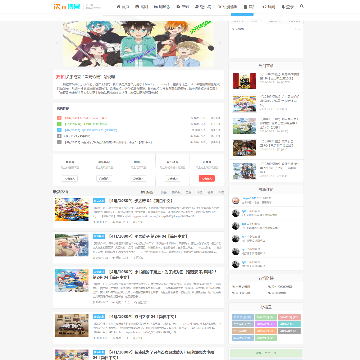Open the fourth article's brown-room thumbnail
360x360 pixels.
pyautogui.click(x=72, y=325)
